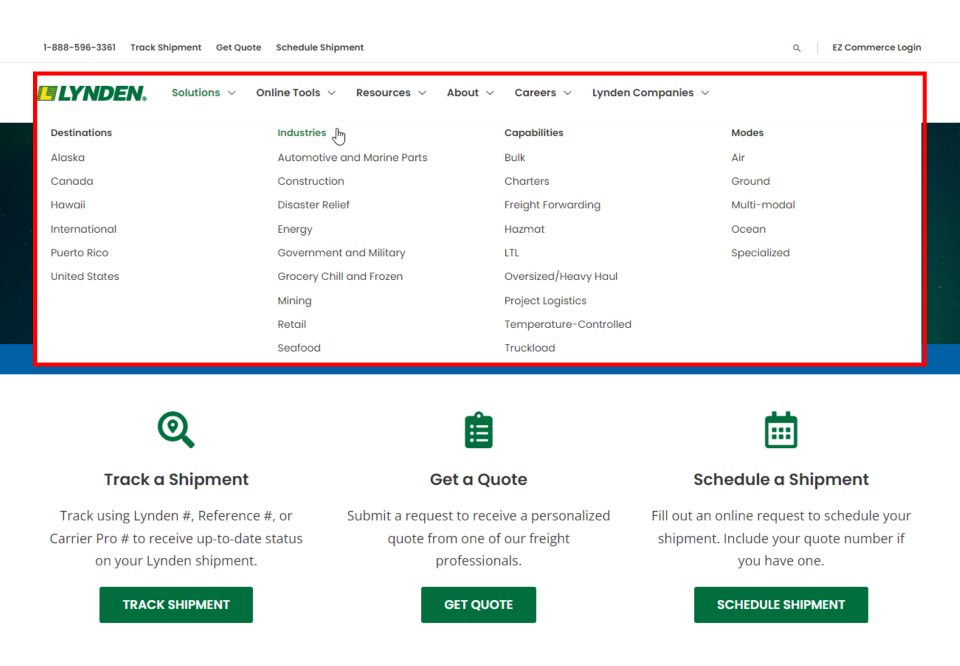This screenshot has width=960, height=666.
Task: Click the Lynden logo
Action: click(x=92, y=93)
